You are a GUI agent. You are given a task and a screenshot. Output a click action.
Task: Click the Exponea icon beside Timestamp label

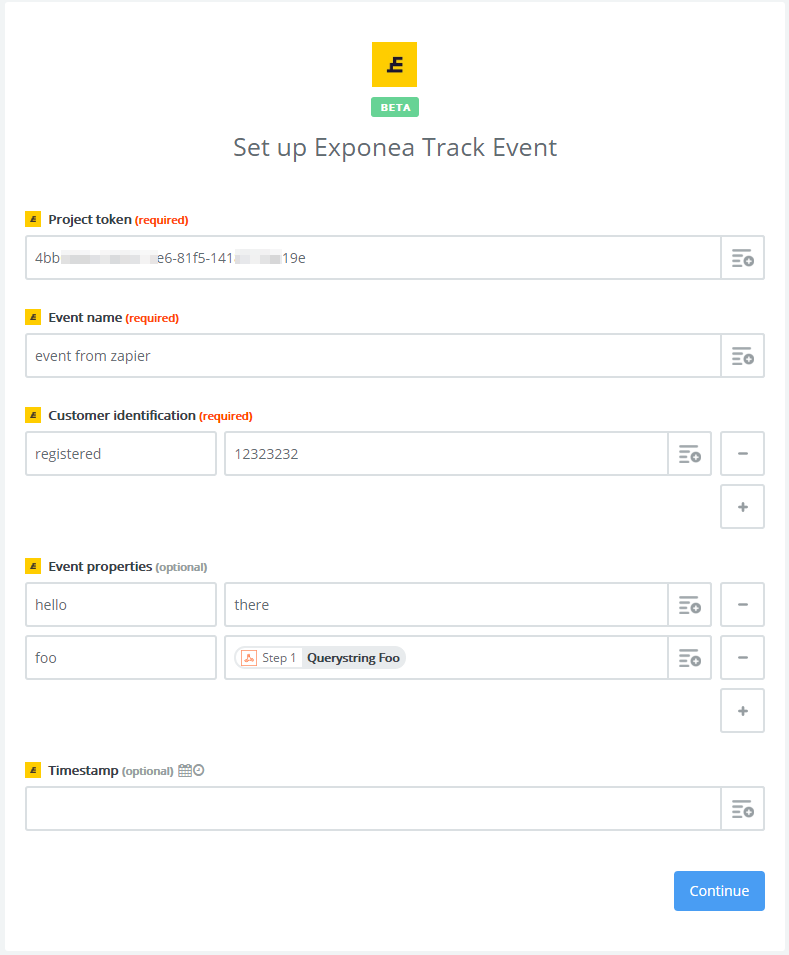coord(33,770)
